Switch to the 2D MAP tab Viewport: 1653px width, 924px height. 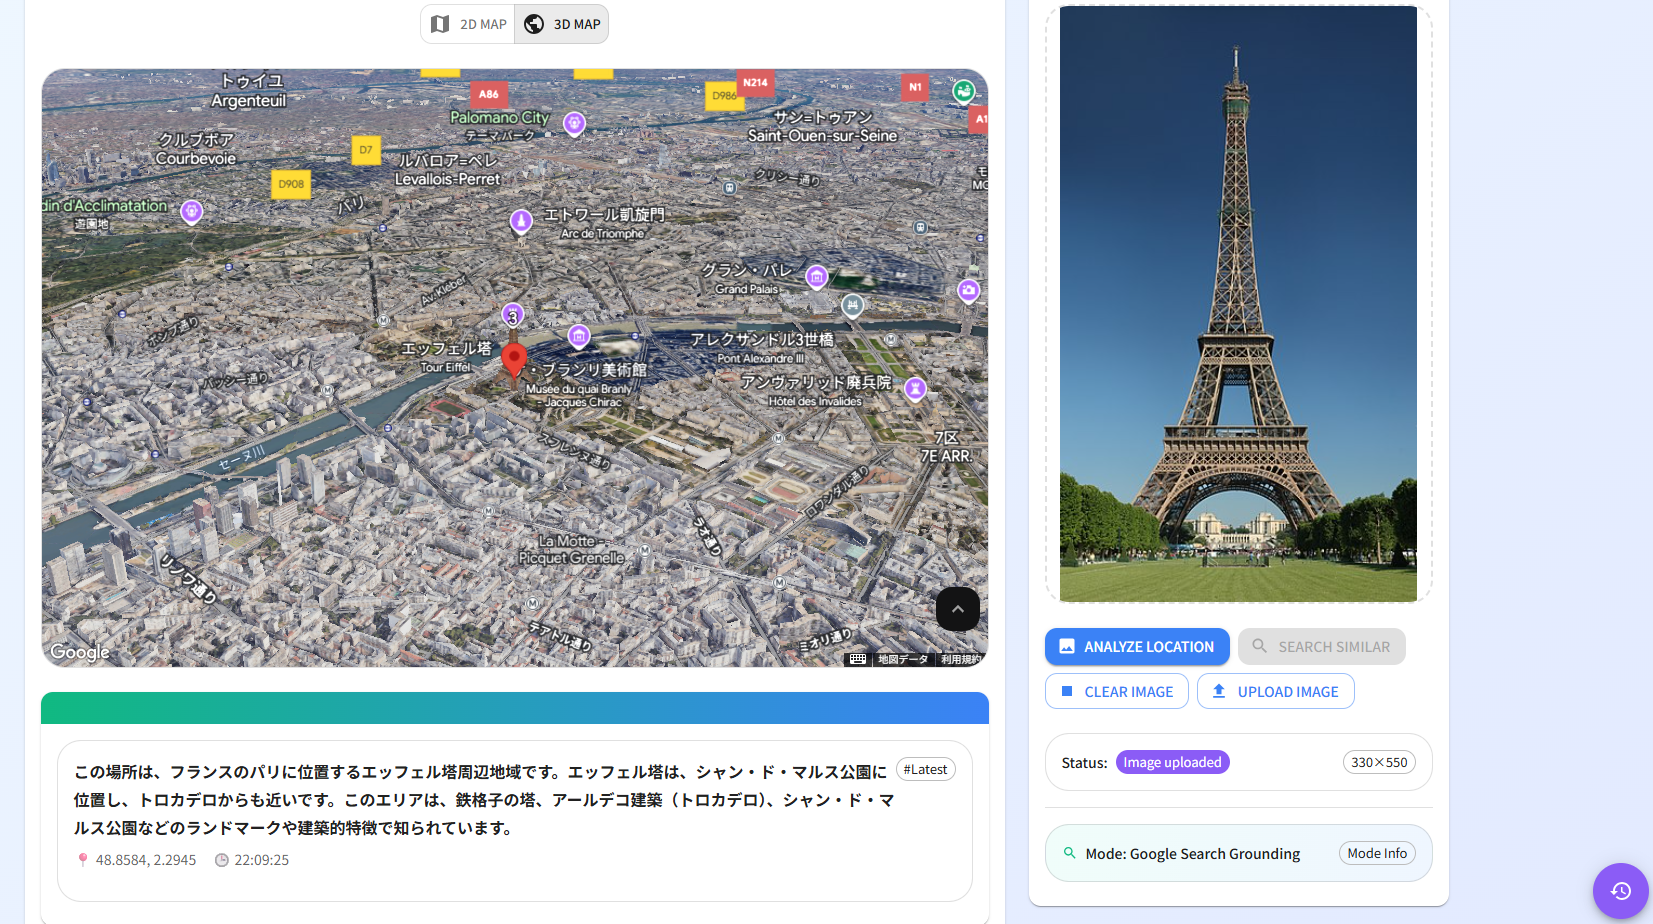(467, 23)
